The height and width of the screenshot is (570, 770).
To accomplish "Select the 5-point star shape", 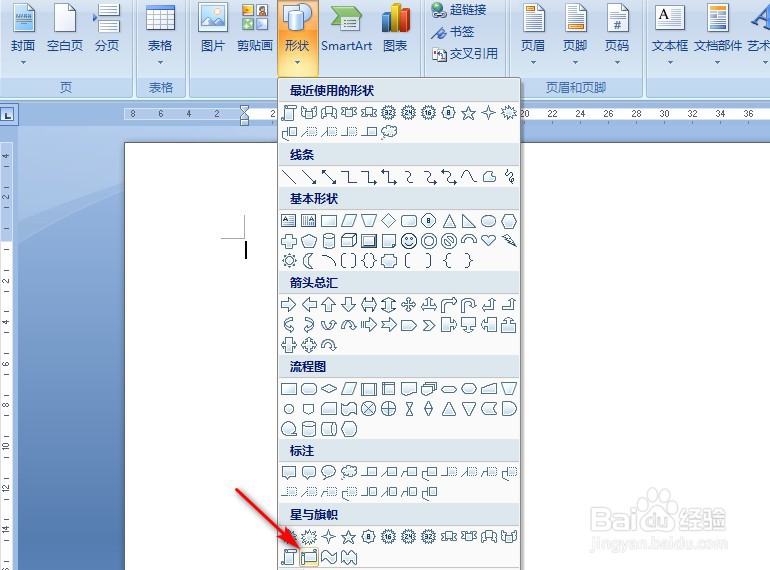I will point(349,537).
